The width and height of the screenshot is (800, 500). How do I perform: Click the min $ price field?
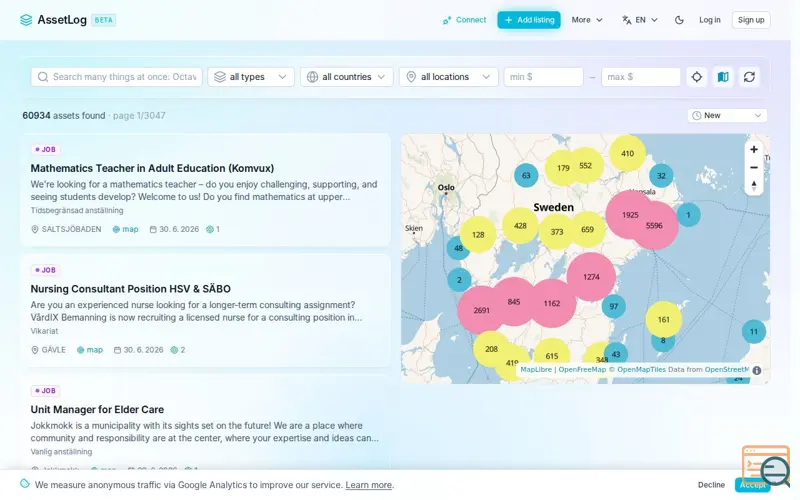click(543, 77)
